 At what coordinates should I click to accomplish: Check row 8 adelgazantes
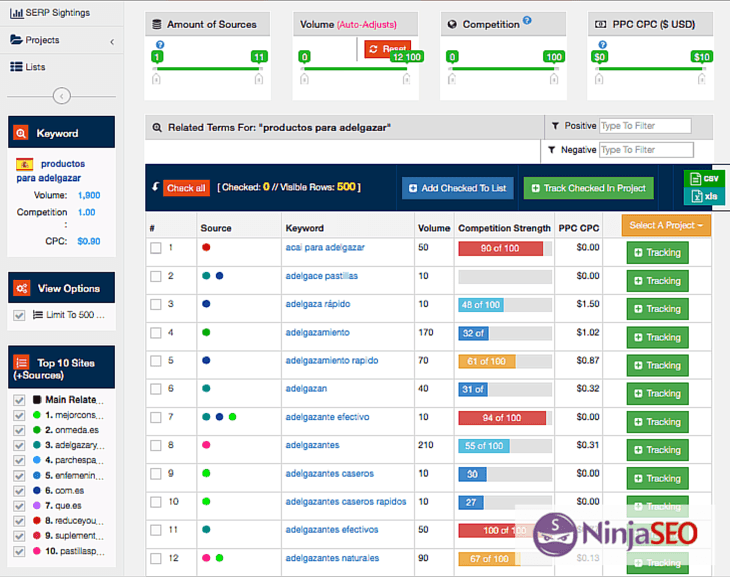(156, 445)
